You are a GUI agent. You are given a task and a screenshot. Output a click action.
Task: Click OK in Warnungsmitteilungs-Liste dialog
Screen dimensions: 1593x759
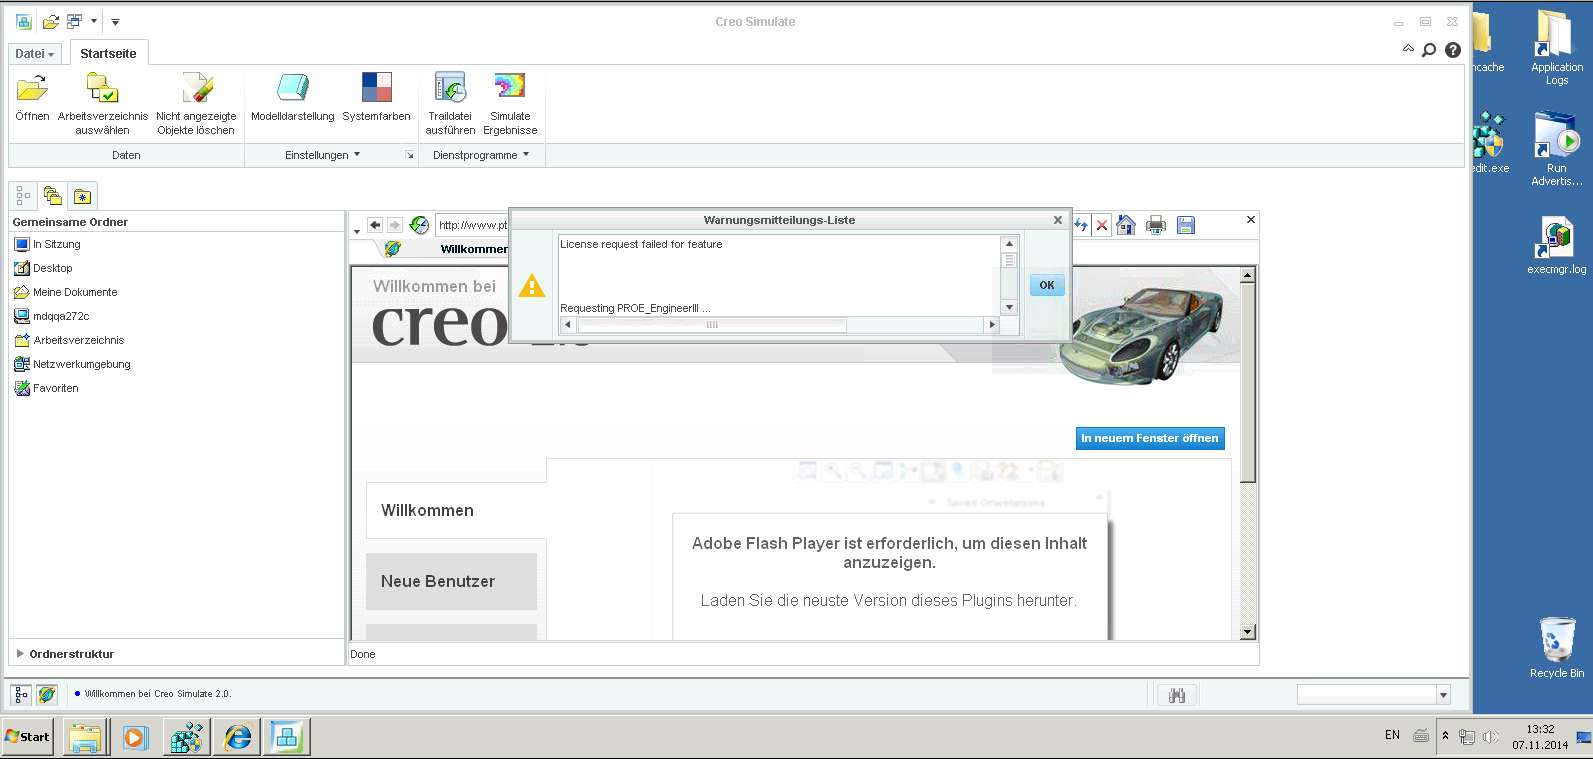1047,285
